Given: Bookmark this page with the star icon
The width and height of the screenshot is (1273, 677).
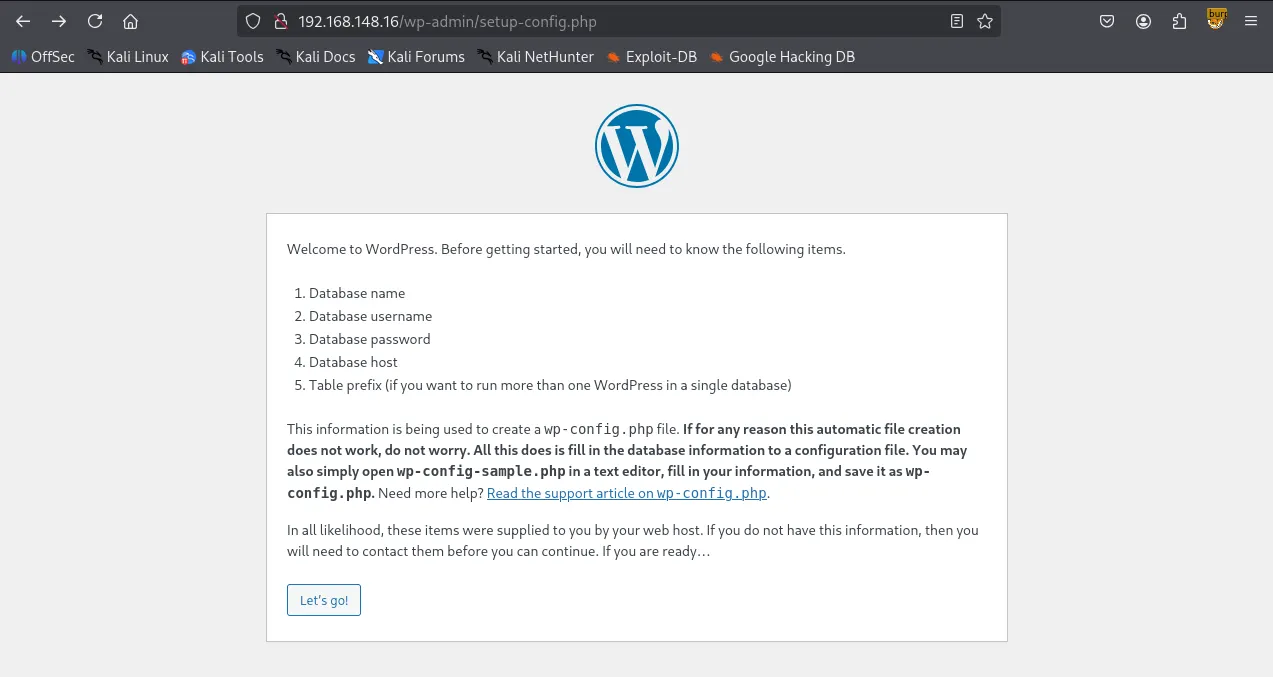Looking at the screenshot, I should tap(985, 21).
